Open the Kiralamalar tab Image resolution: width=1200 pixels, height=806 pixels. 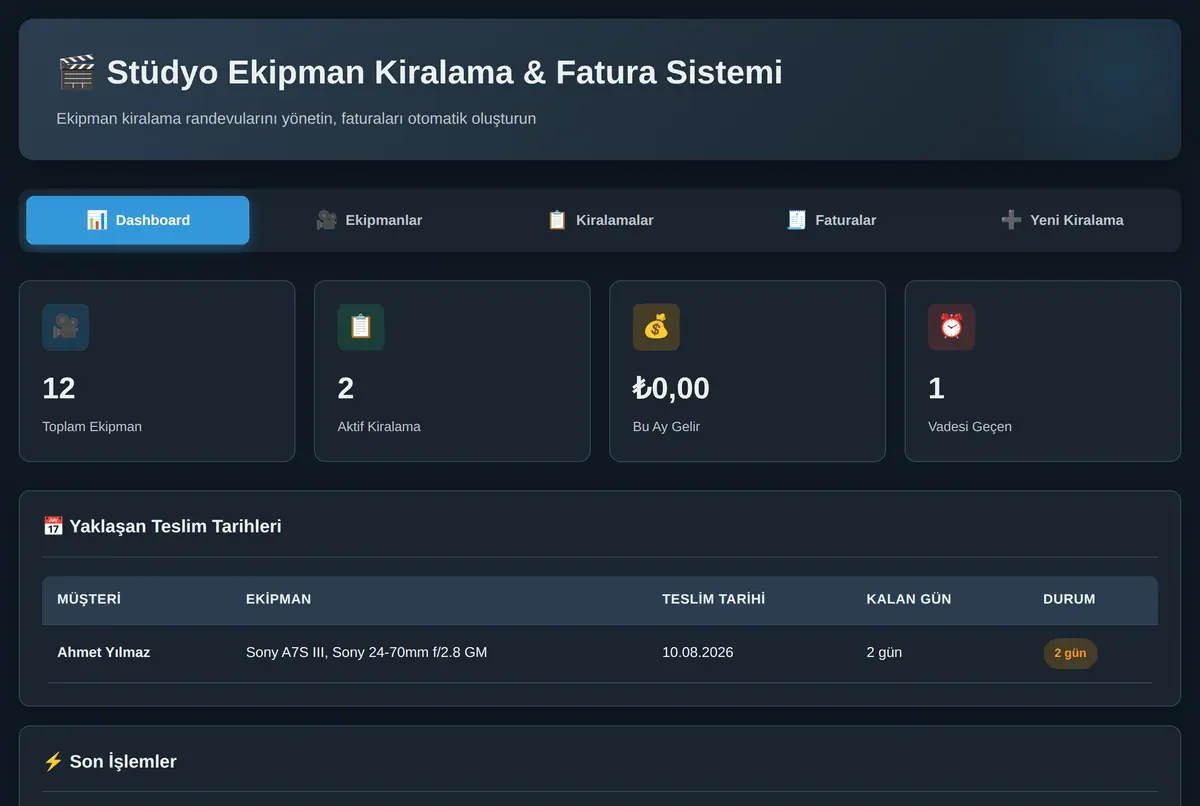click(600, 220)
